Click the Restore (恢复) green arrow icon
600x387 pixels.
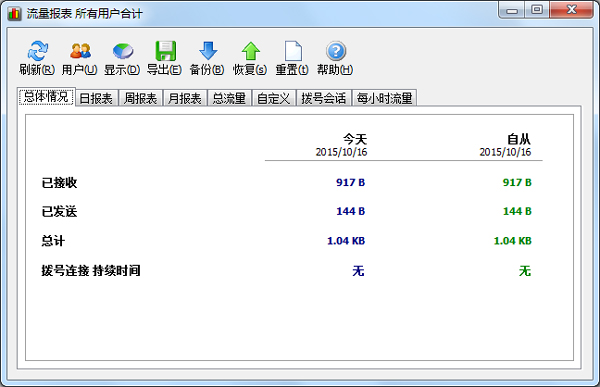click(x=251, y=51)
